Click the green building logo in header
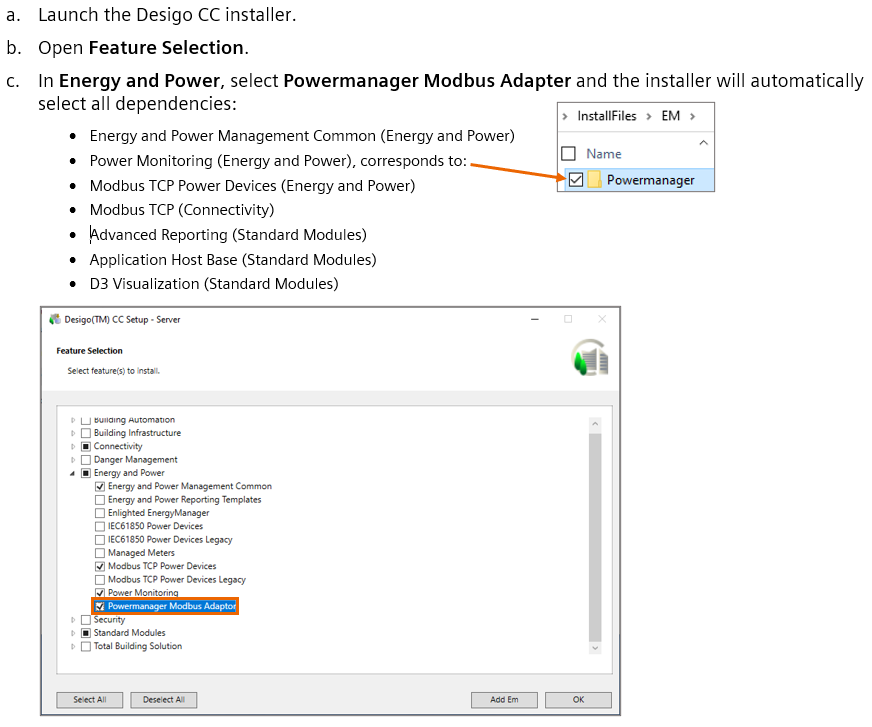This screenshot has width=872, height=727. pos(590,359)
